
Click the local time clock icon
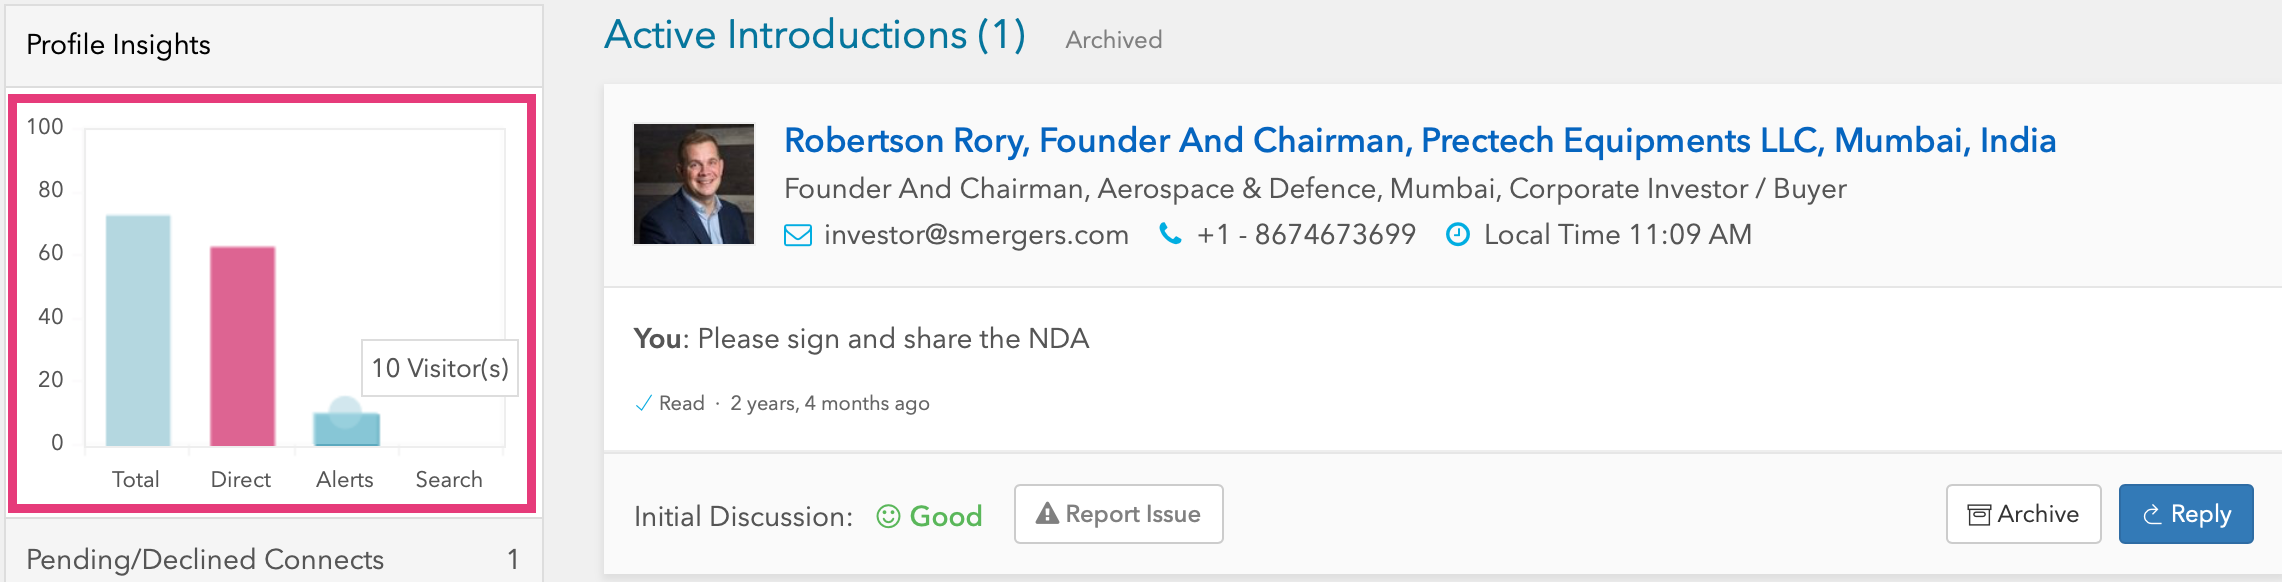(1458, 235)
